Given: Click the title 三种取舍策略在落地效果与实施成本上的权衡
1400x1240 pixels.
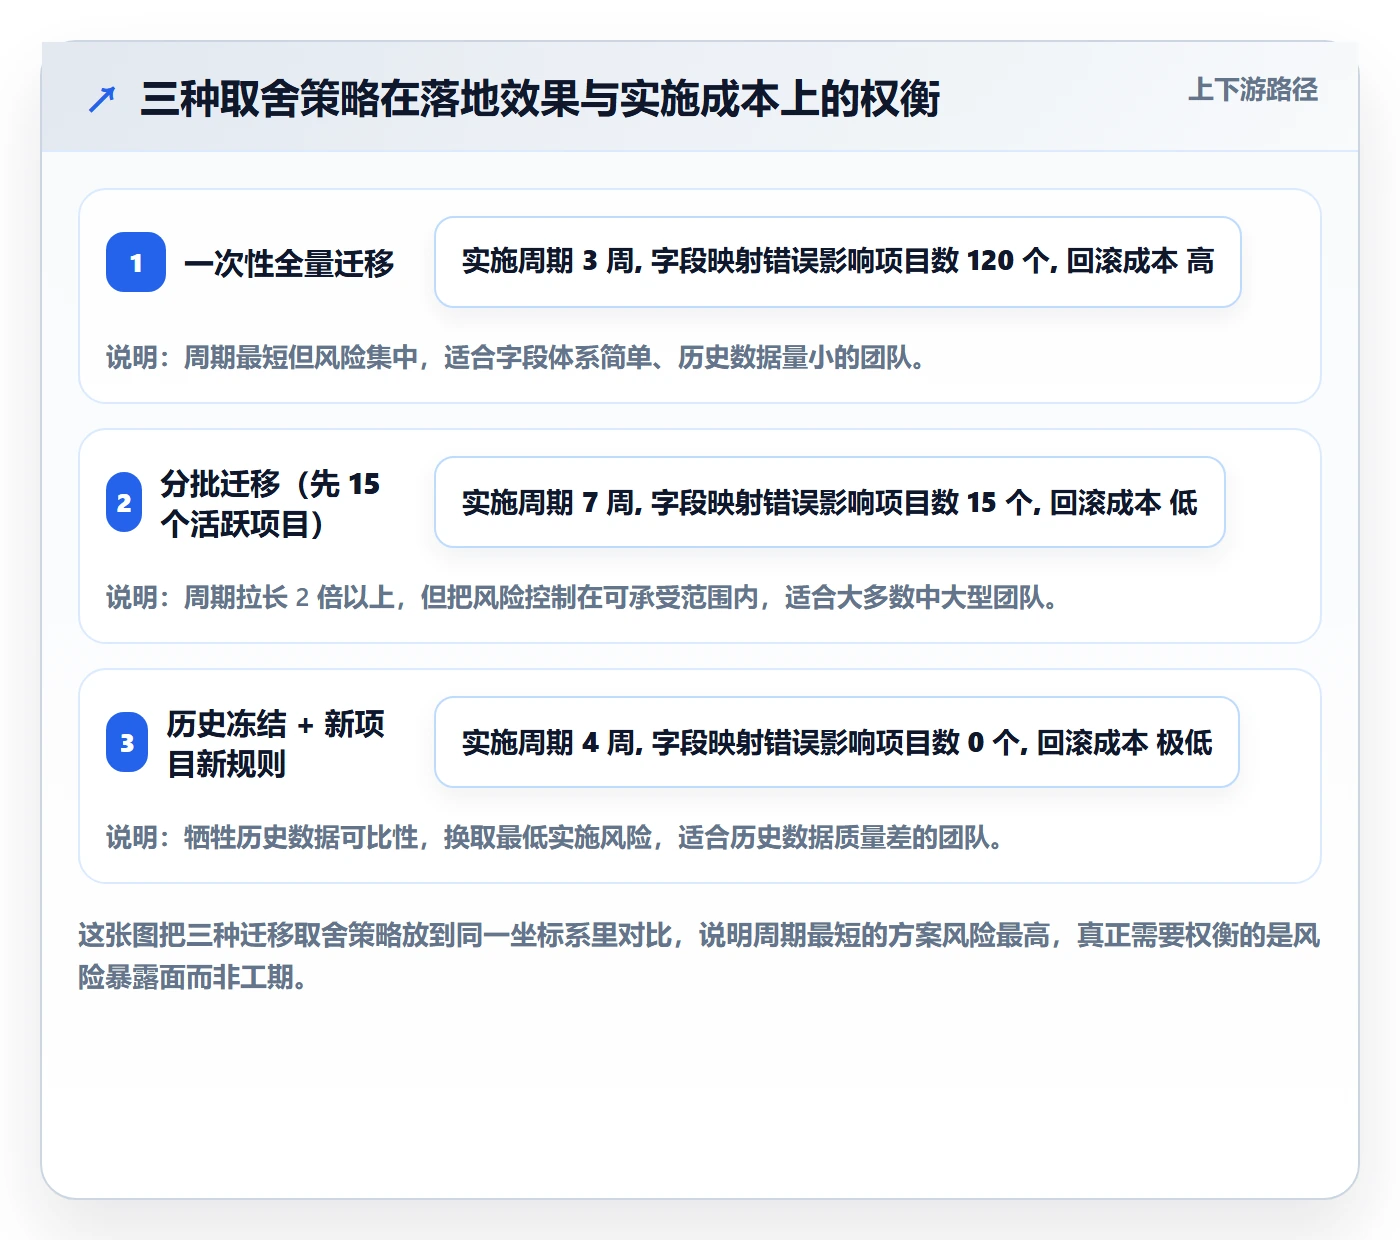Looking at the screenshot, I should tap(540, 99).
